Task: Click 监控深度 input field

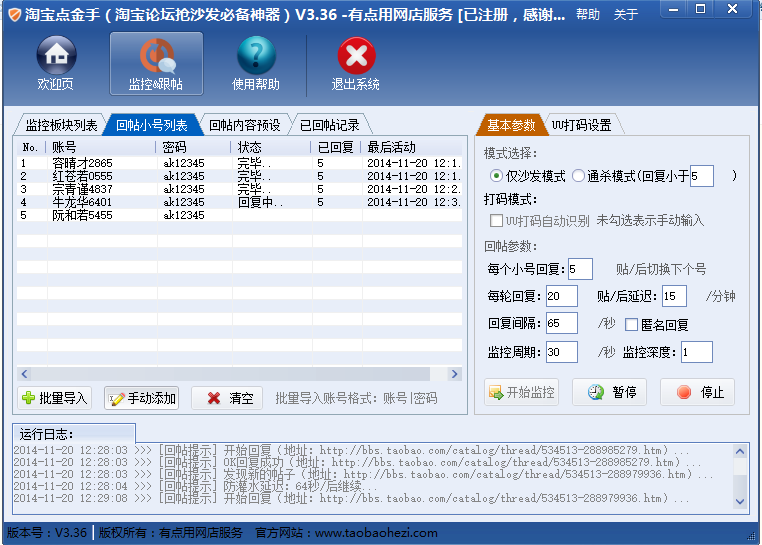Action: coord(697,352)
